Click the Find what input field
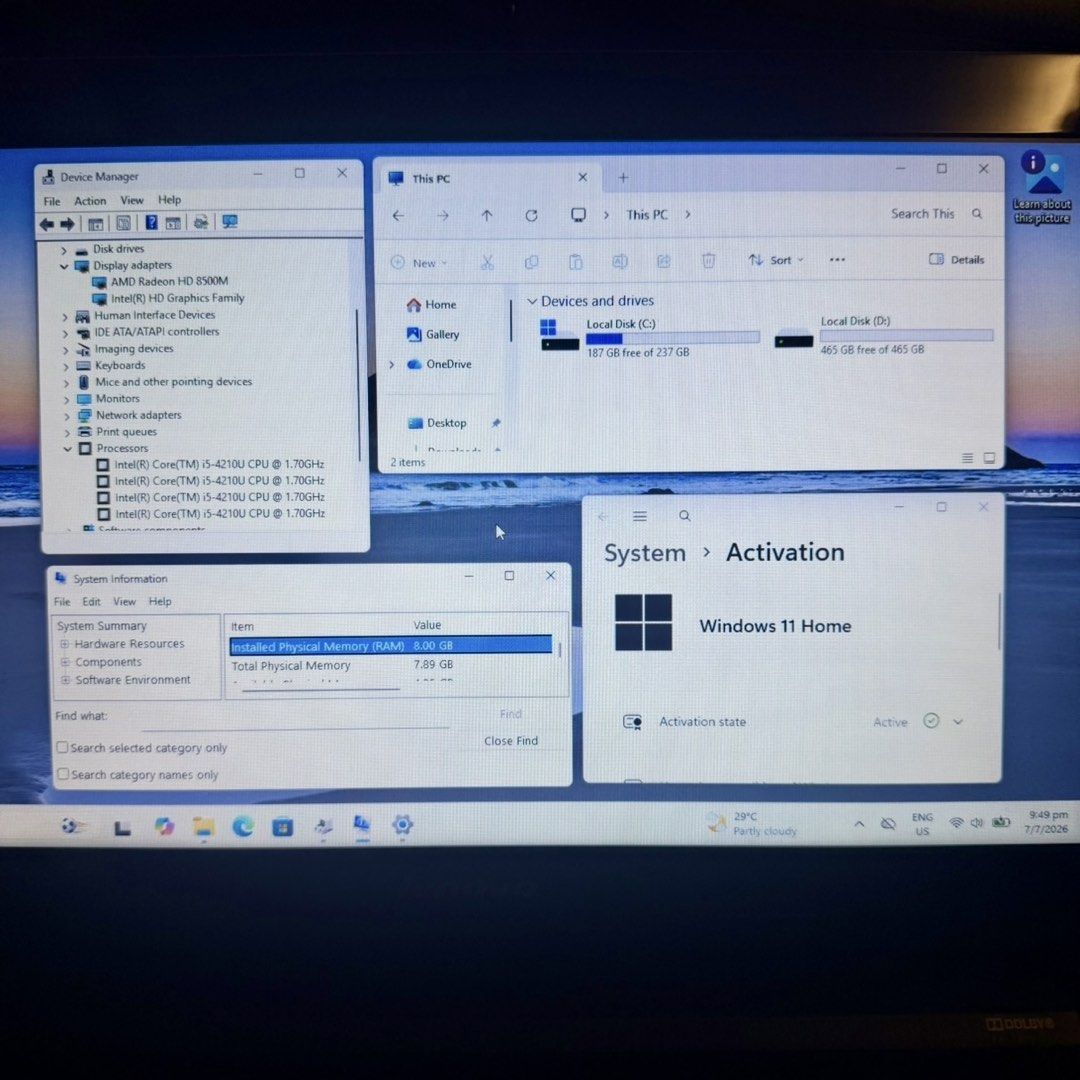The image size is (1080, 1080). tap(295, 718)
